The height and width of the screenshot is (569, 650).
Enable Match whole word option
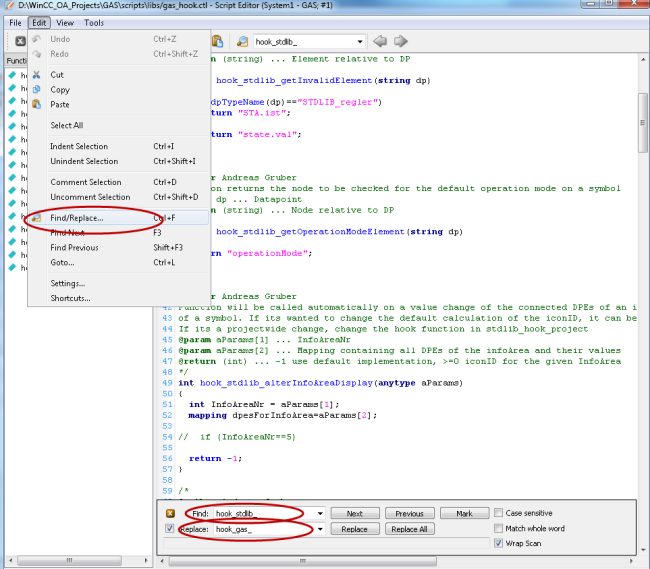coord(499,528)
